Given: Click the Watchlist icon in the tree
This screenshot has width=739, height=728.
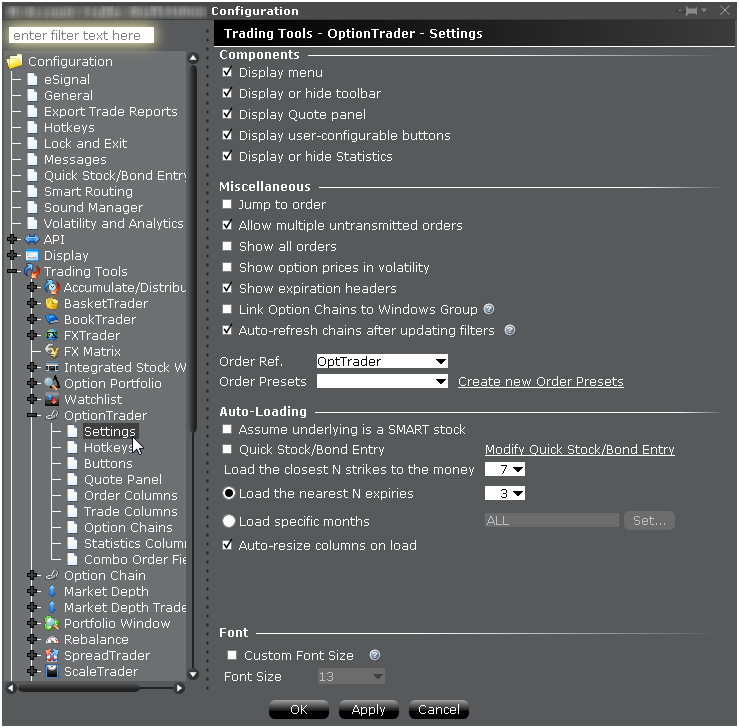Looking at the screenshot, I should (52, 399).
